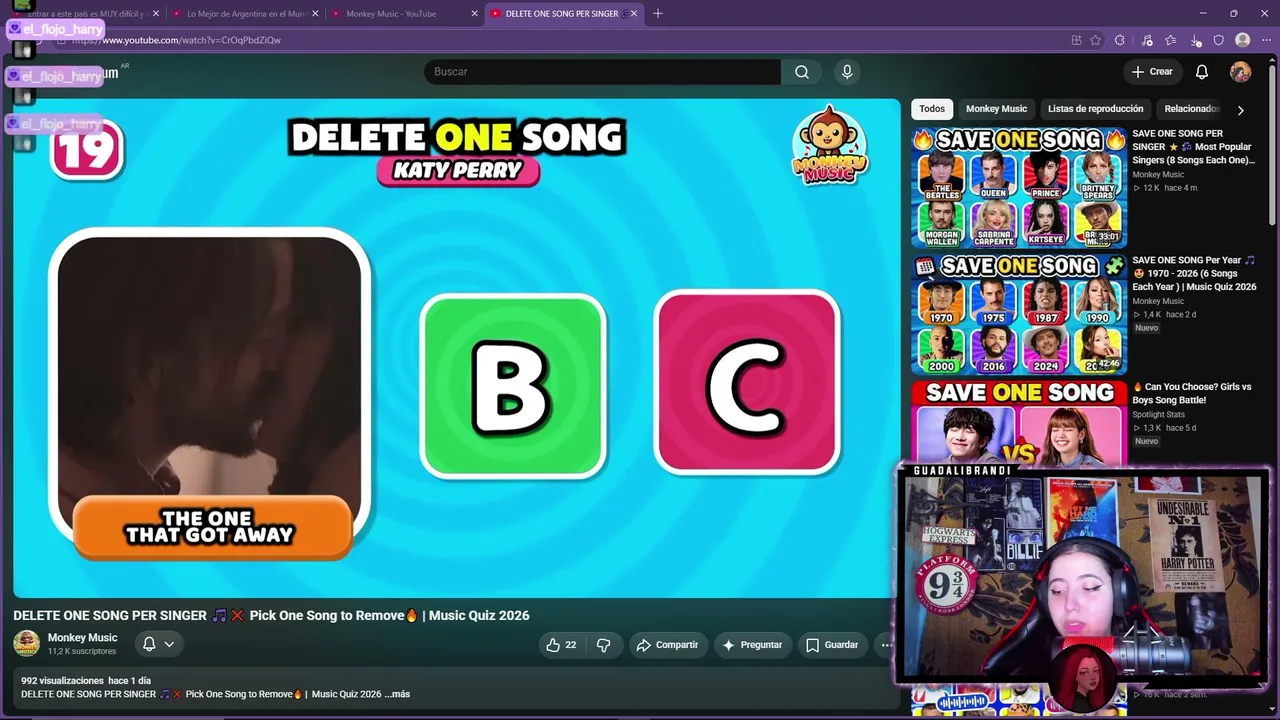Screen dimensions: 1280x720
Task: Bookmark this page with the star icon
Action: point(1095,40)
